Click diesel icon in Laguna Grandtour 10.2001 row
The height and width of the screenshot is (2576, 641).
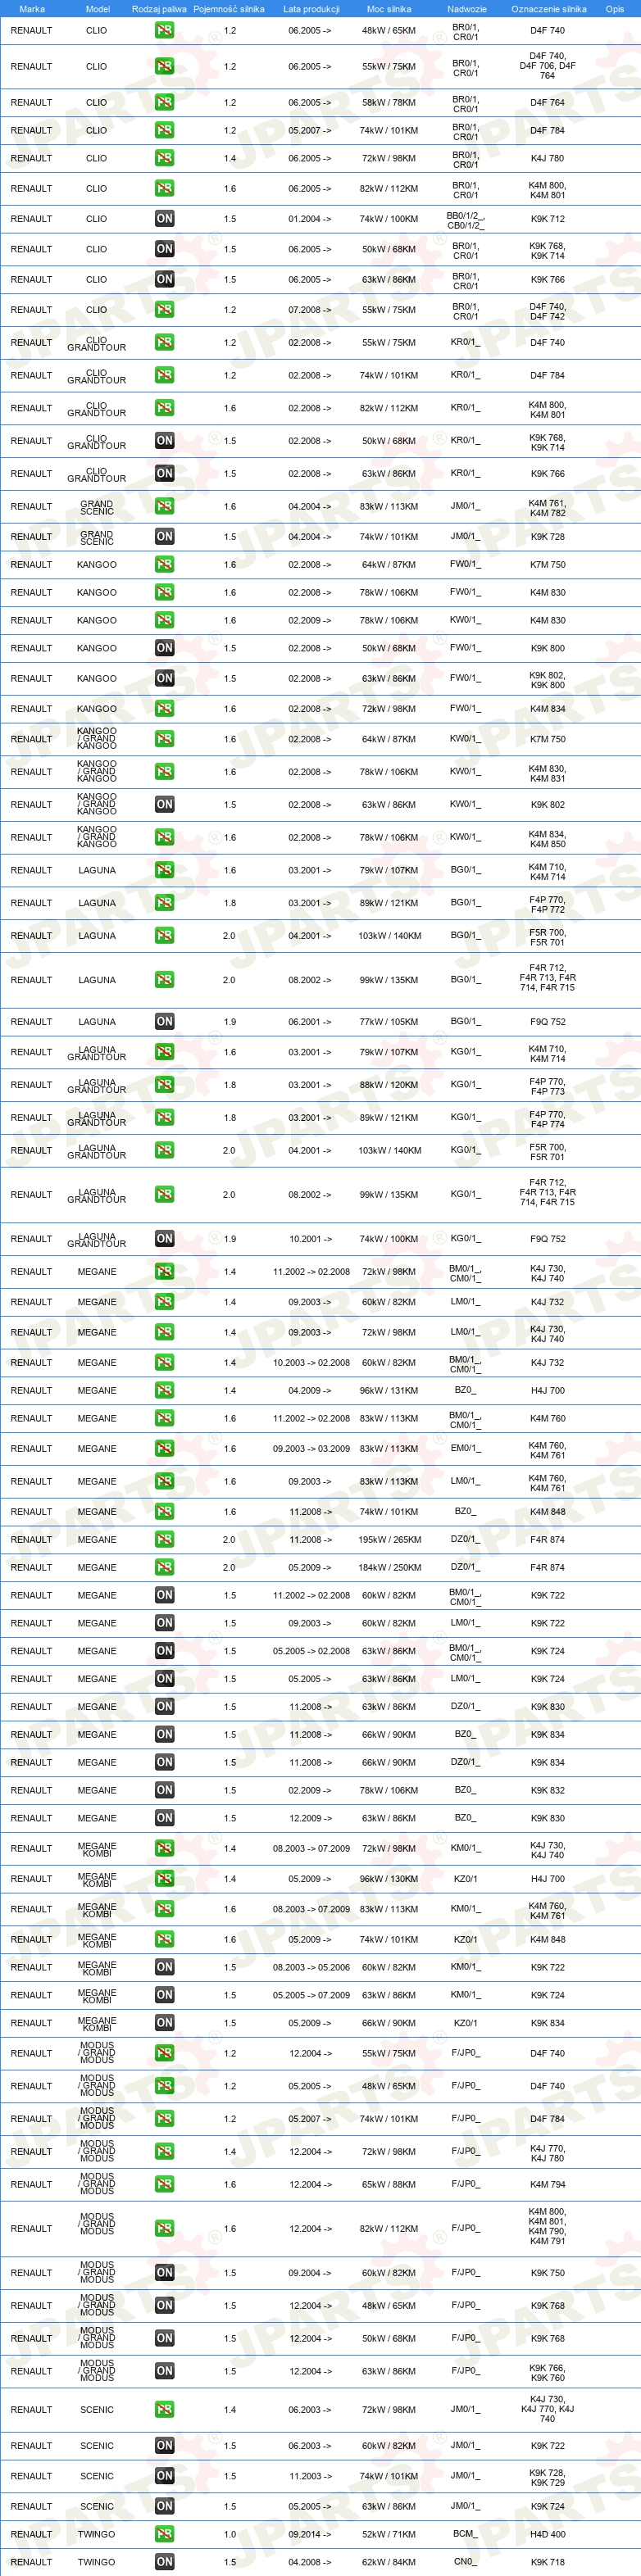click(164, 1238)
